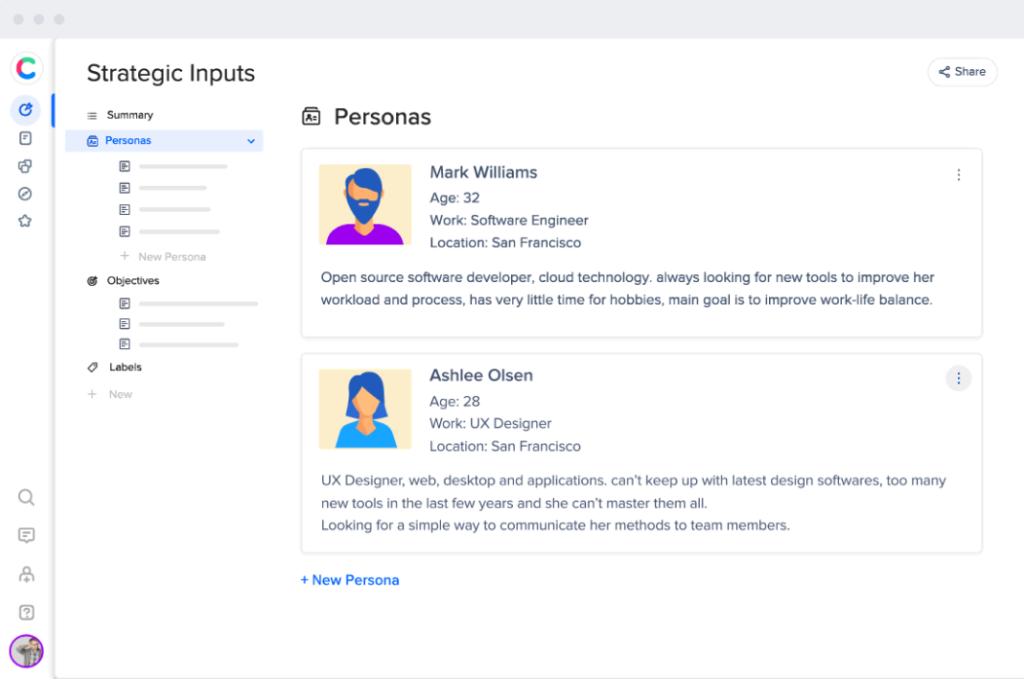Screen dimensions: 1024x679
Task: Select Objectives in the navigation tree
Action: click(x=132, y=281)
